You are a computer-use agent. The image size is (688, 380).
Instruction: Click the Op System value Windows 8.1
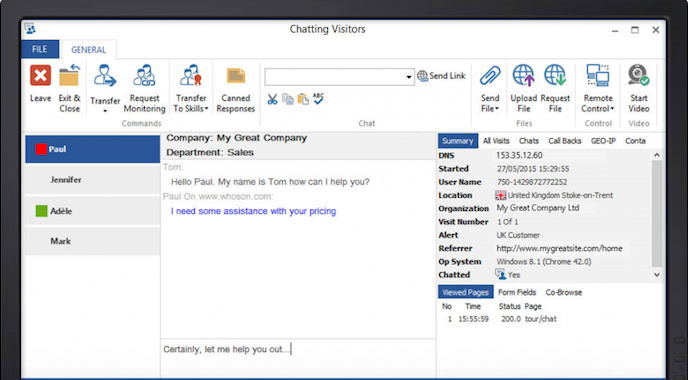pyautogui.click(x=544, y=262)
